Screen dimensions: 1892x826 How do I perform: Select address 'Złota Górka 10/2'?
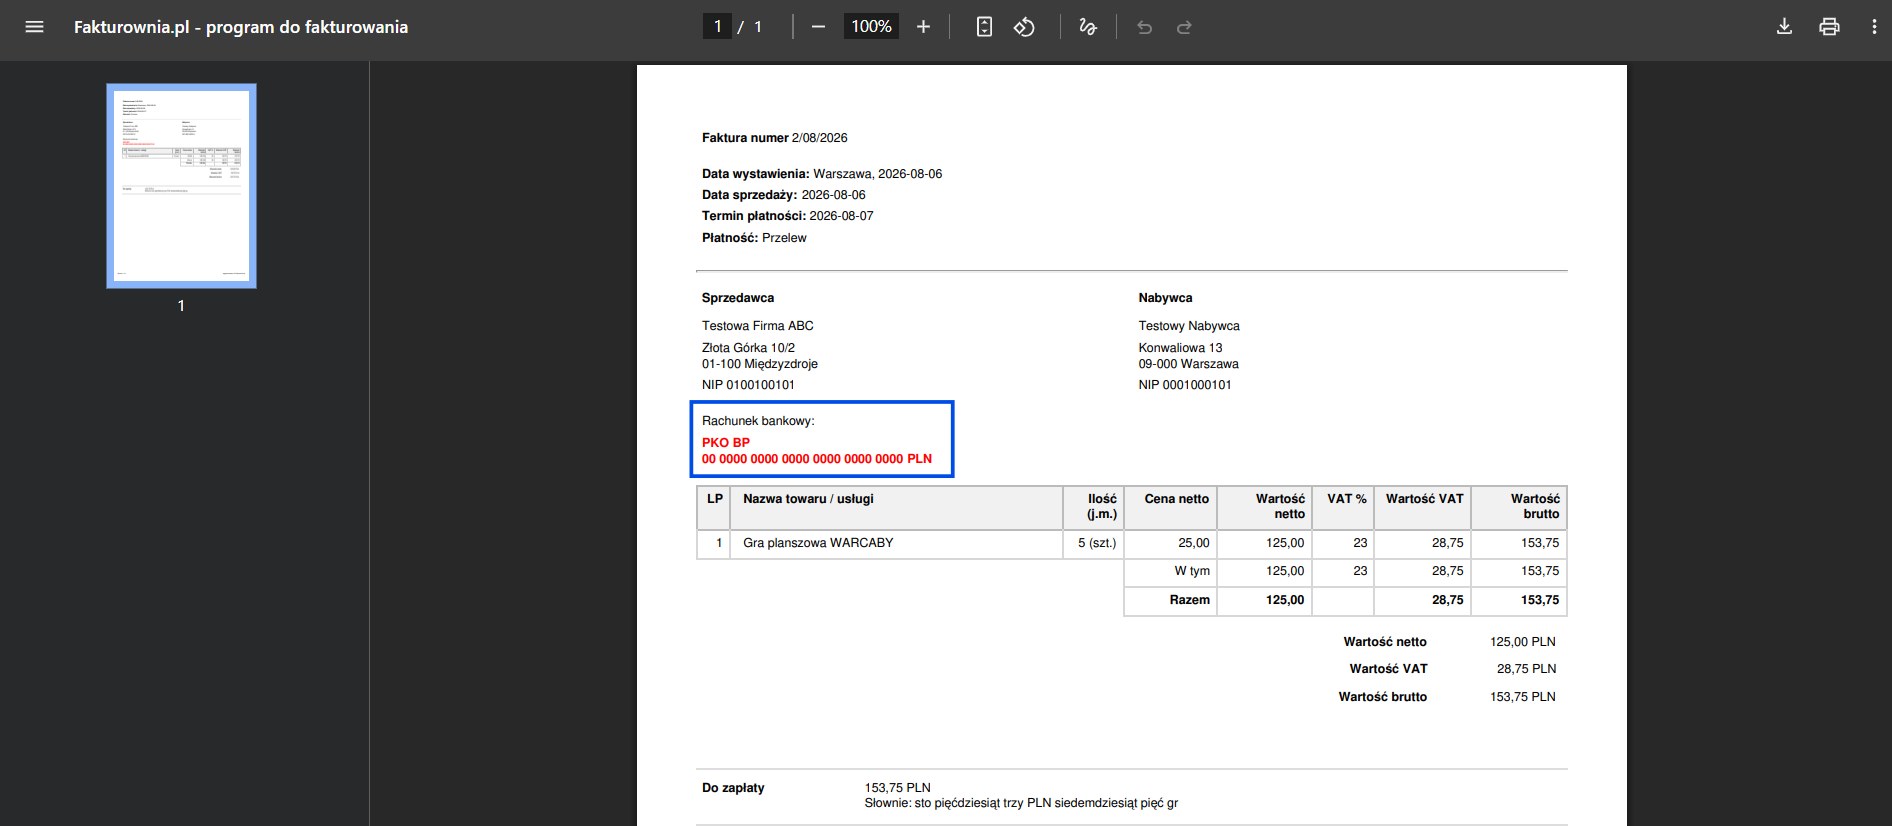(x=748, y=348)
